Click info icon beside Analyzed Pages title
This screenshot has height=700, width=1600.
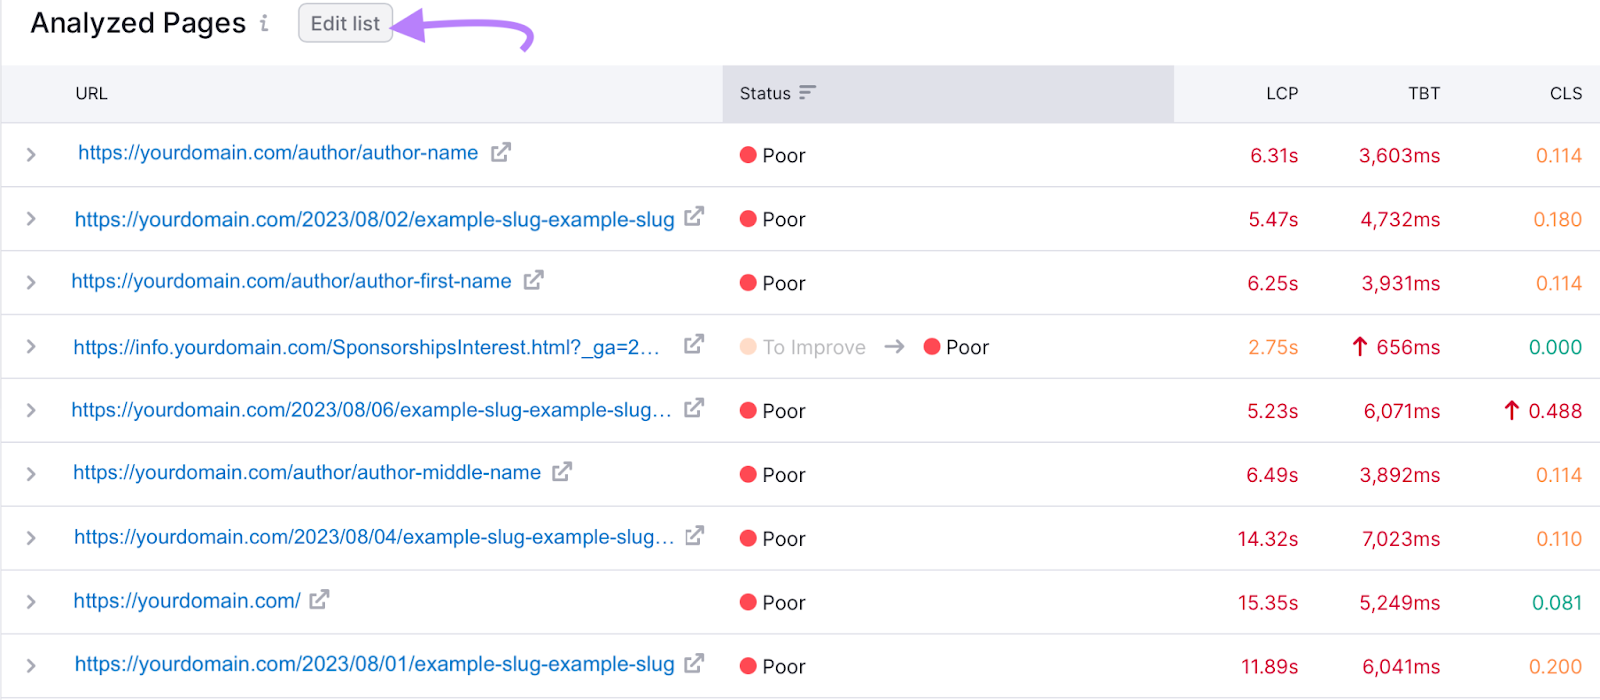[x=264, y=23]
